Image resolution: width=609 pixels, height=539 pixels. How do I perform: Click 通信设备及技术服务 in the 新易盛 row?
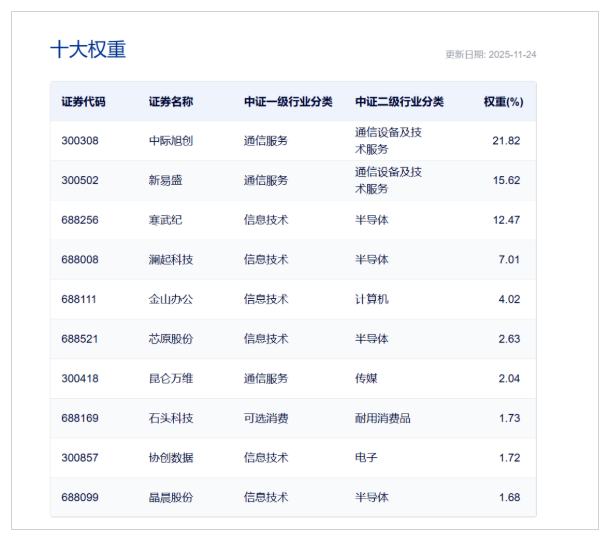pos(388,180)
